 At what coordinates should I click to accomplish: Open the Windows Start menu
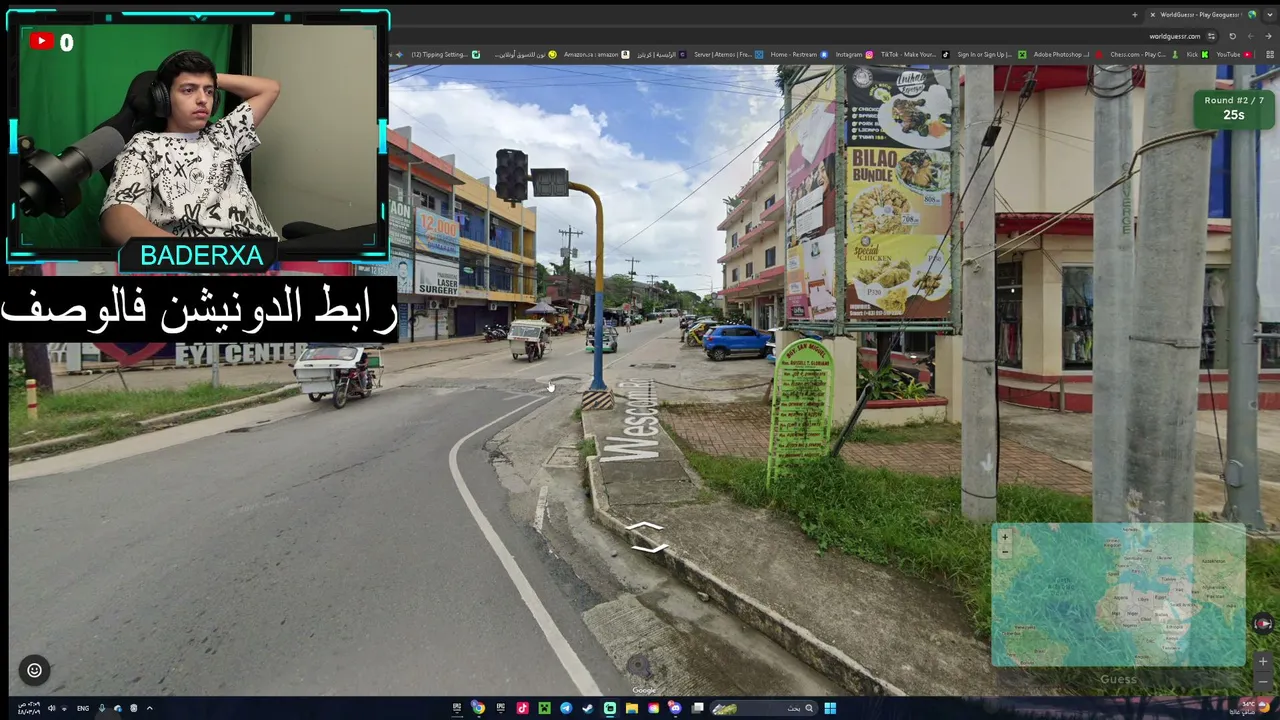(830, 708)
